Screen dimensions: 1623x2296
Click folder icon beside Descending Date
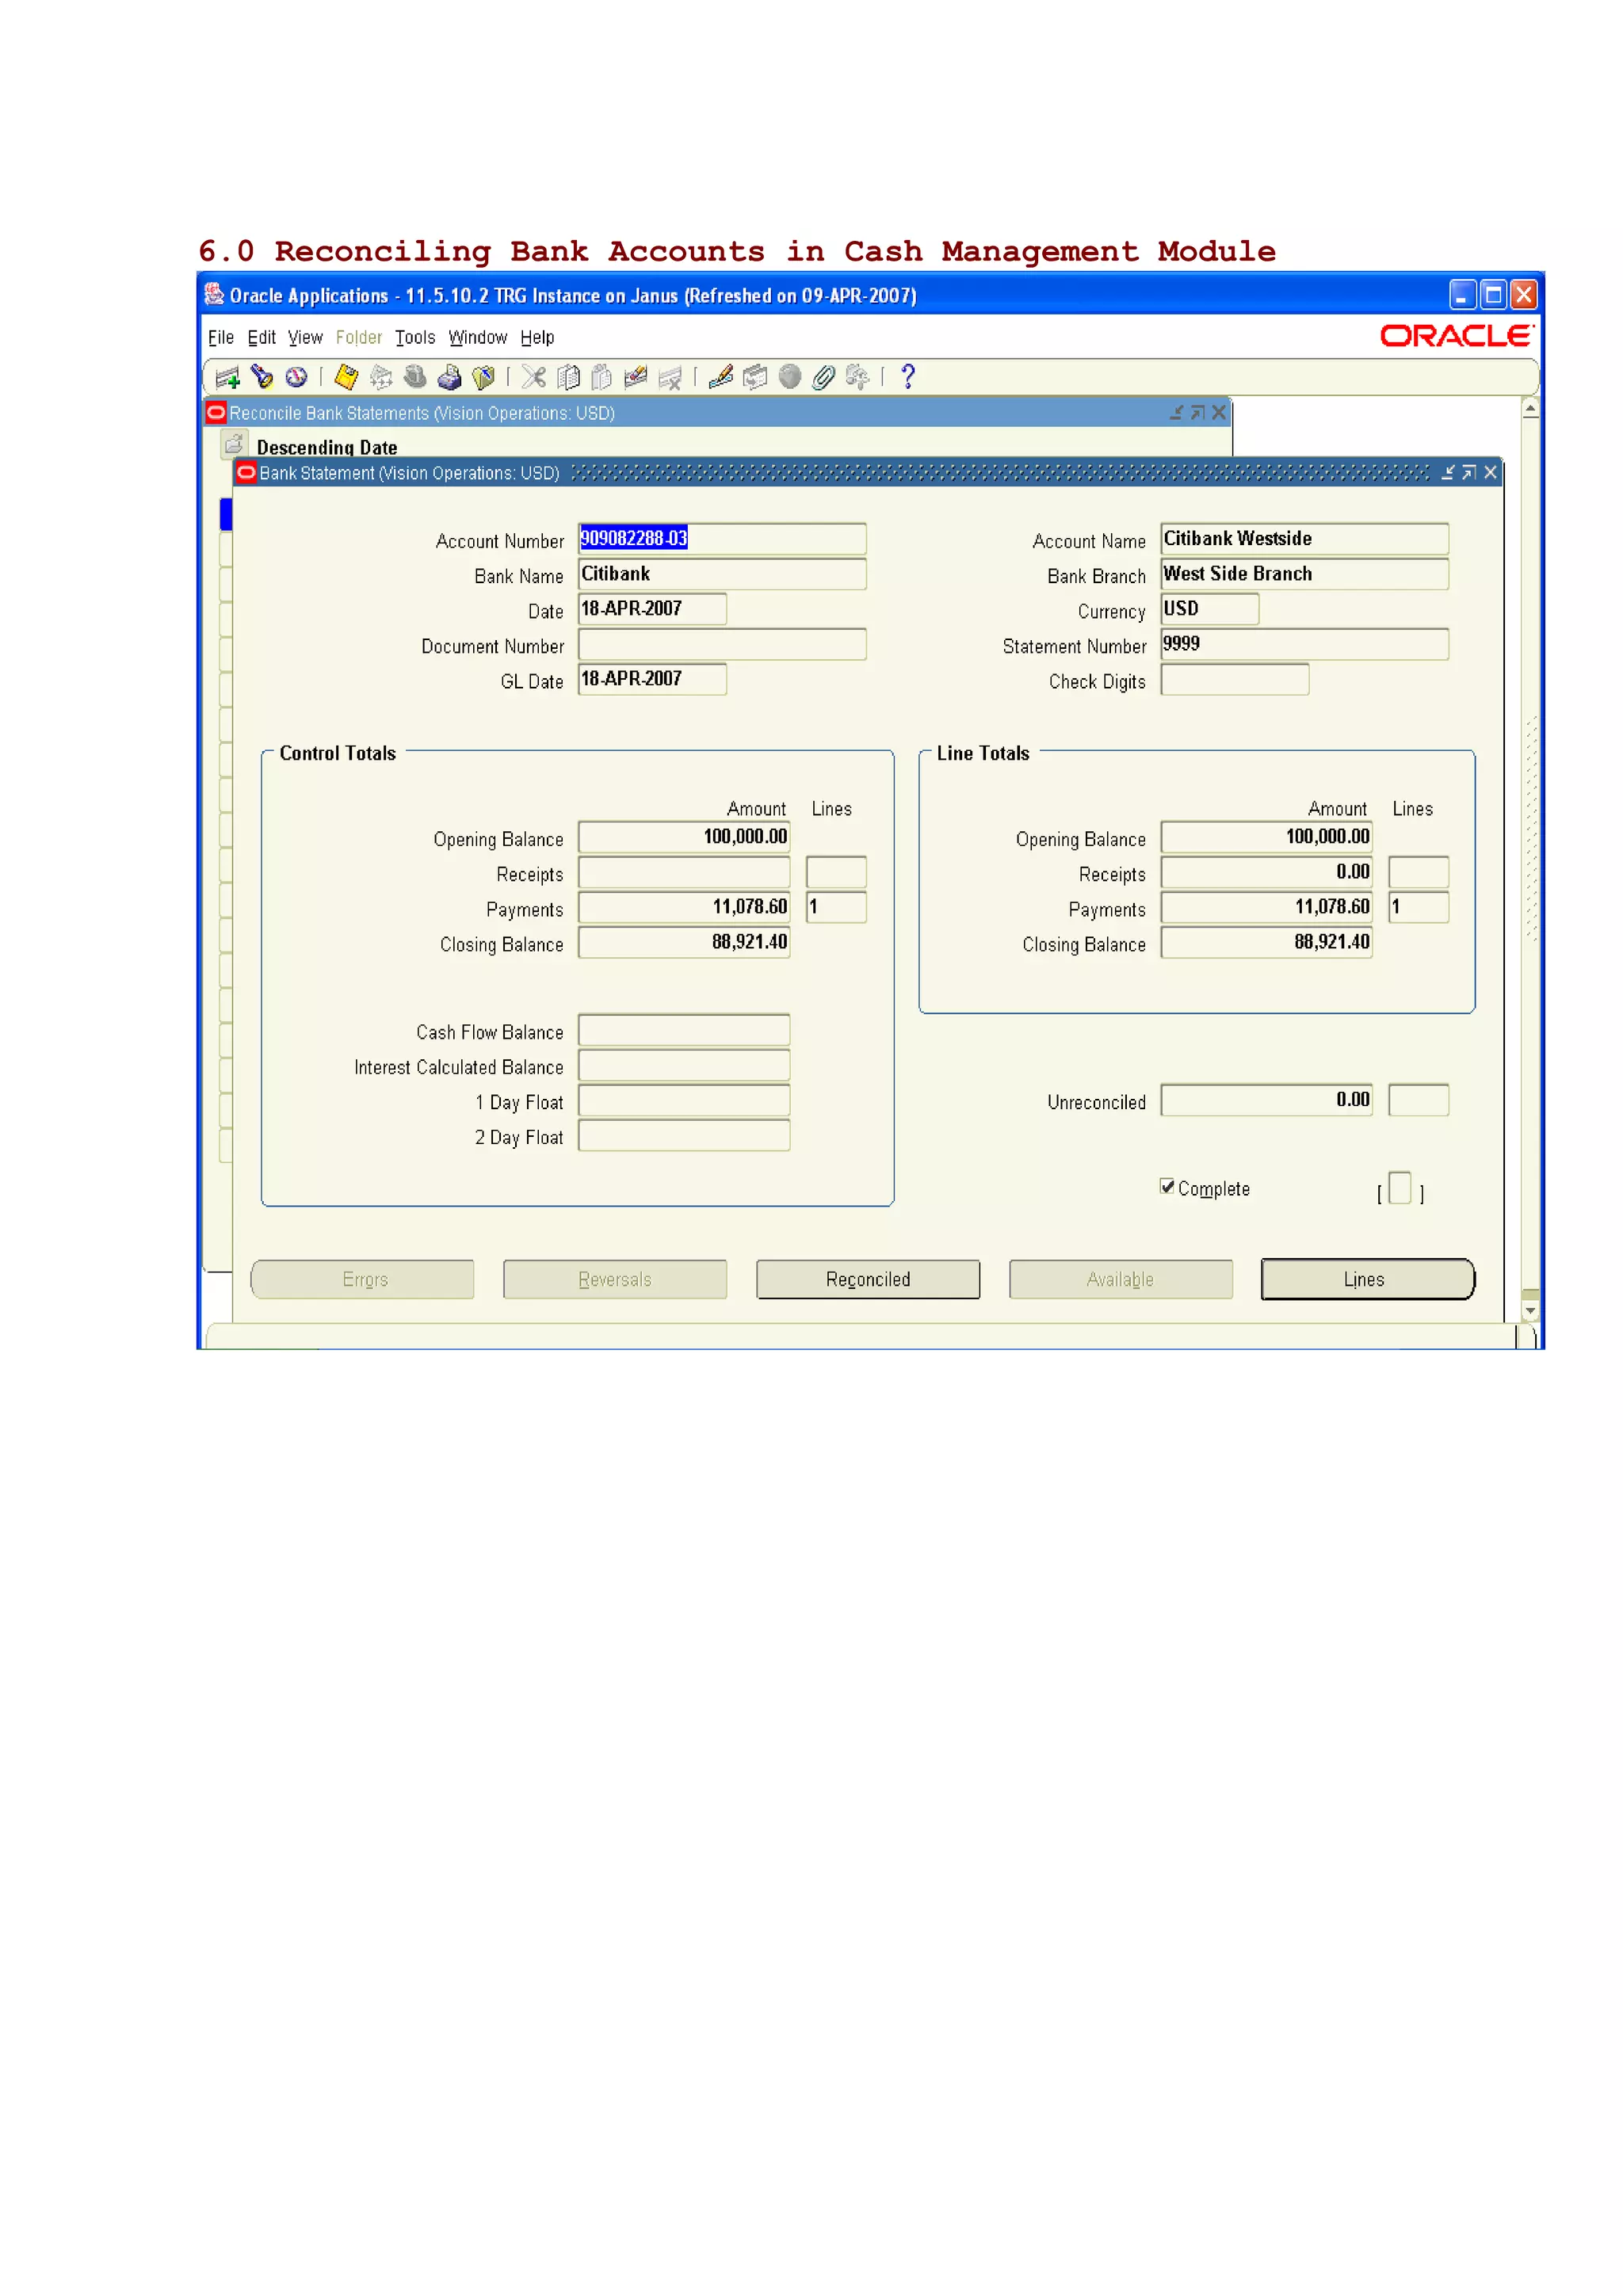tap(234, 444)
